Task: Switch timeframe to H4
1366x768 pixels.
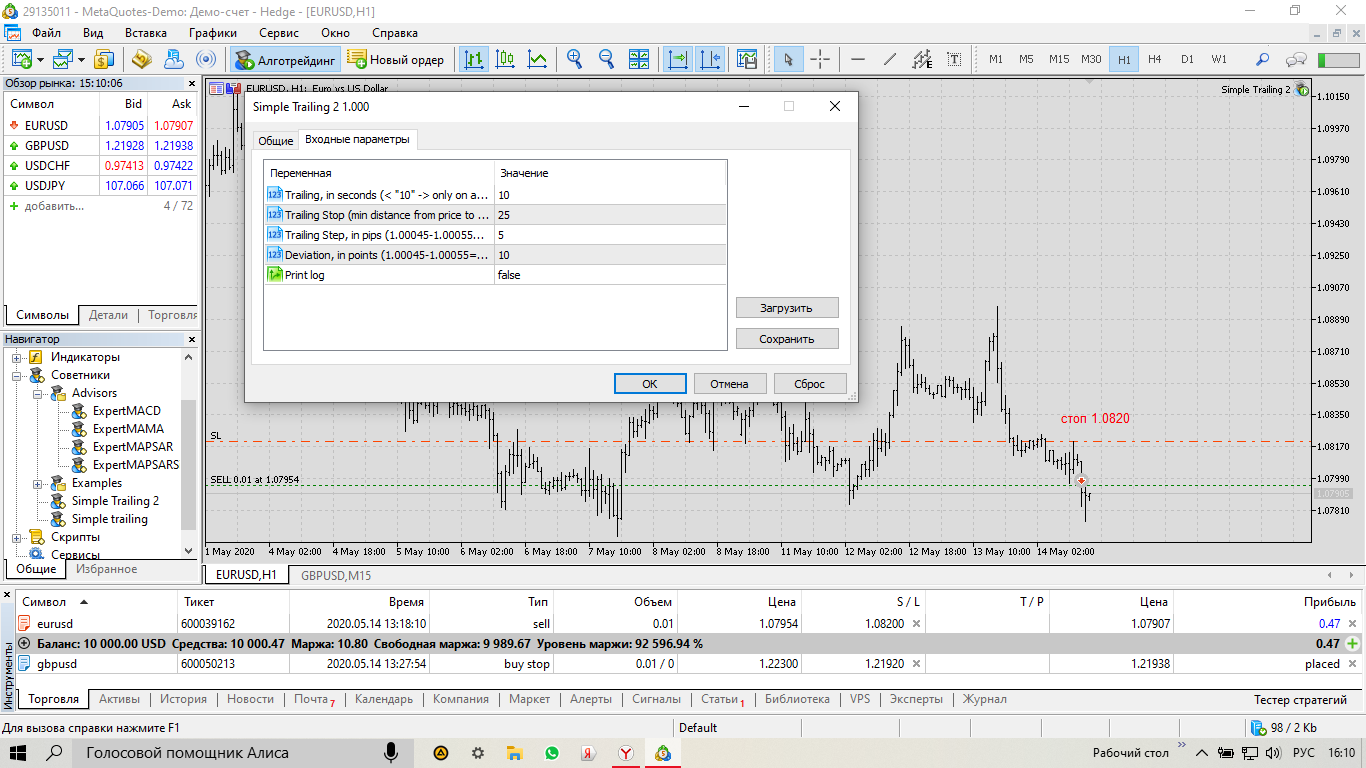Action: tap(1155, 59)
